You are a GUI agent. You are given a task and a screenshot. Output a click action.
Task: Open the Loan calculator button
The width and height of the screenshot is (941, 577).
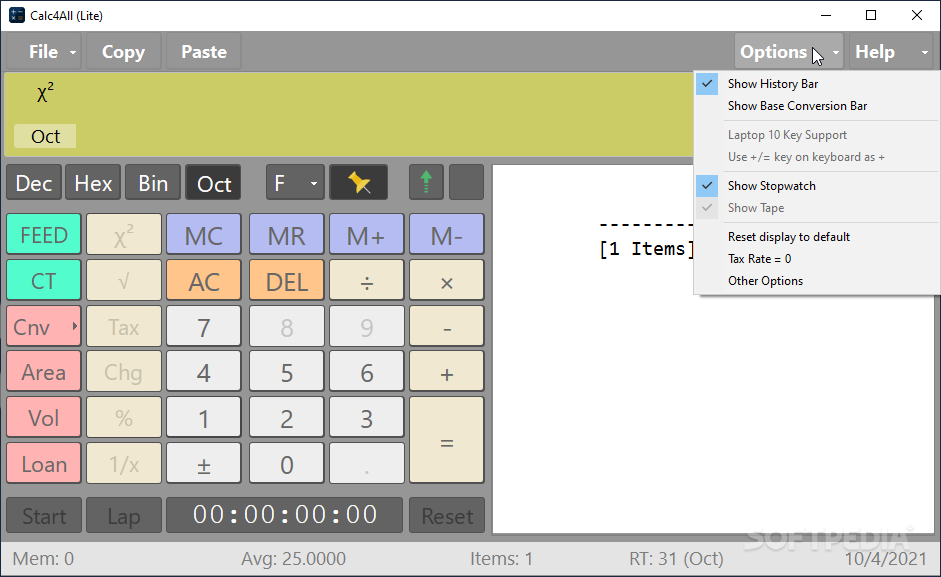point(44,464)
